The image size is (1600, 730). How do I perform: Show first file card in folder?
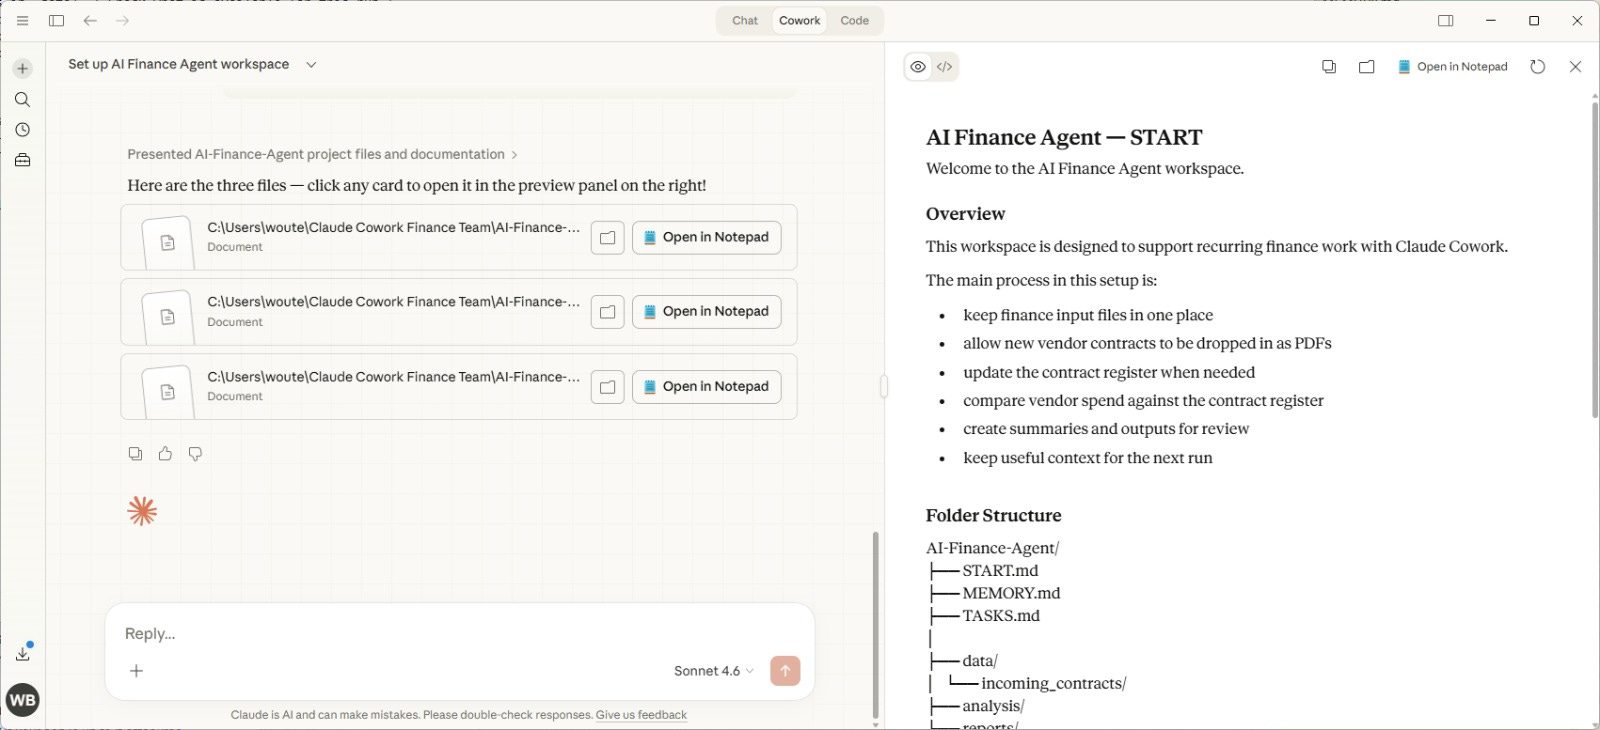pyautogui.click(x=607, y=238)
